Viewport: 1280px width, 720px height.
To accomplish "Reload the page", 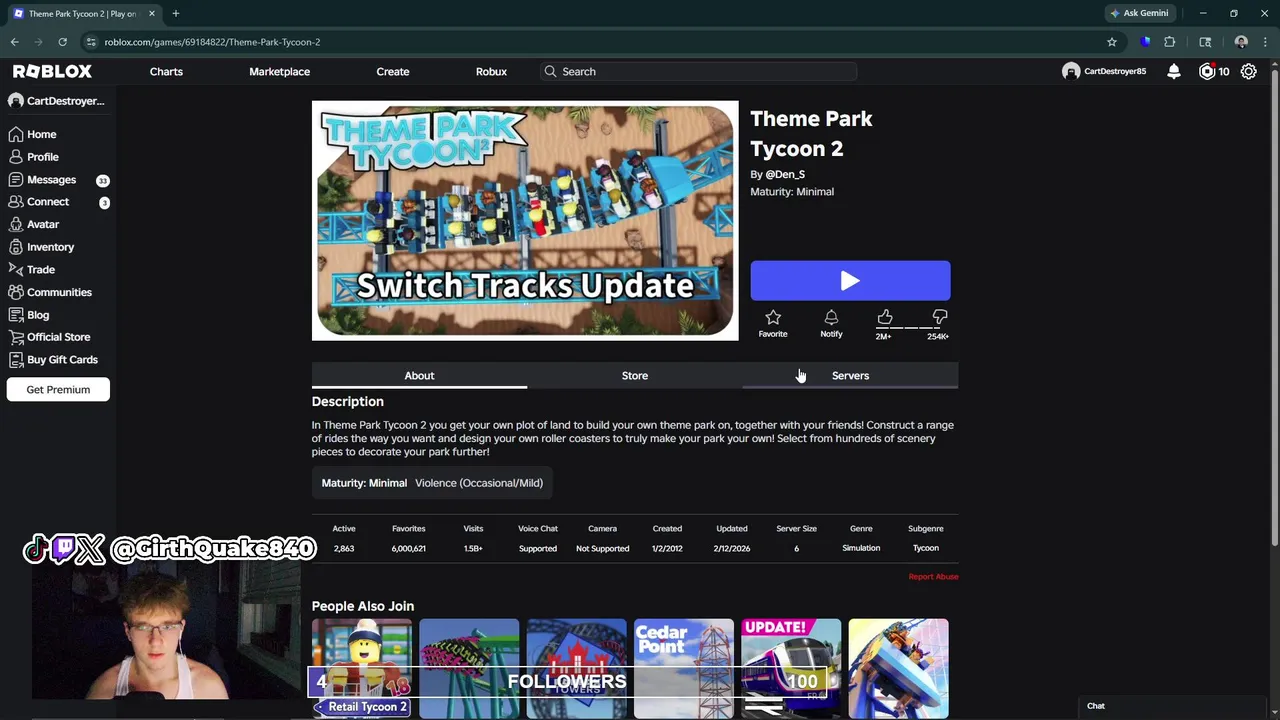I will click(x=62, y=42).
